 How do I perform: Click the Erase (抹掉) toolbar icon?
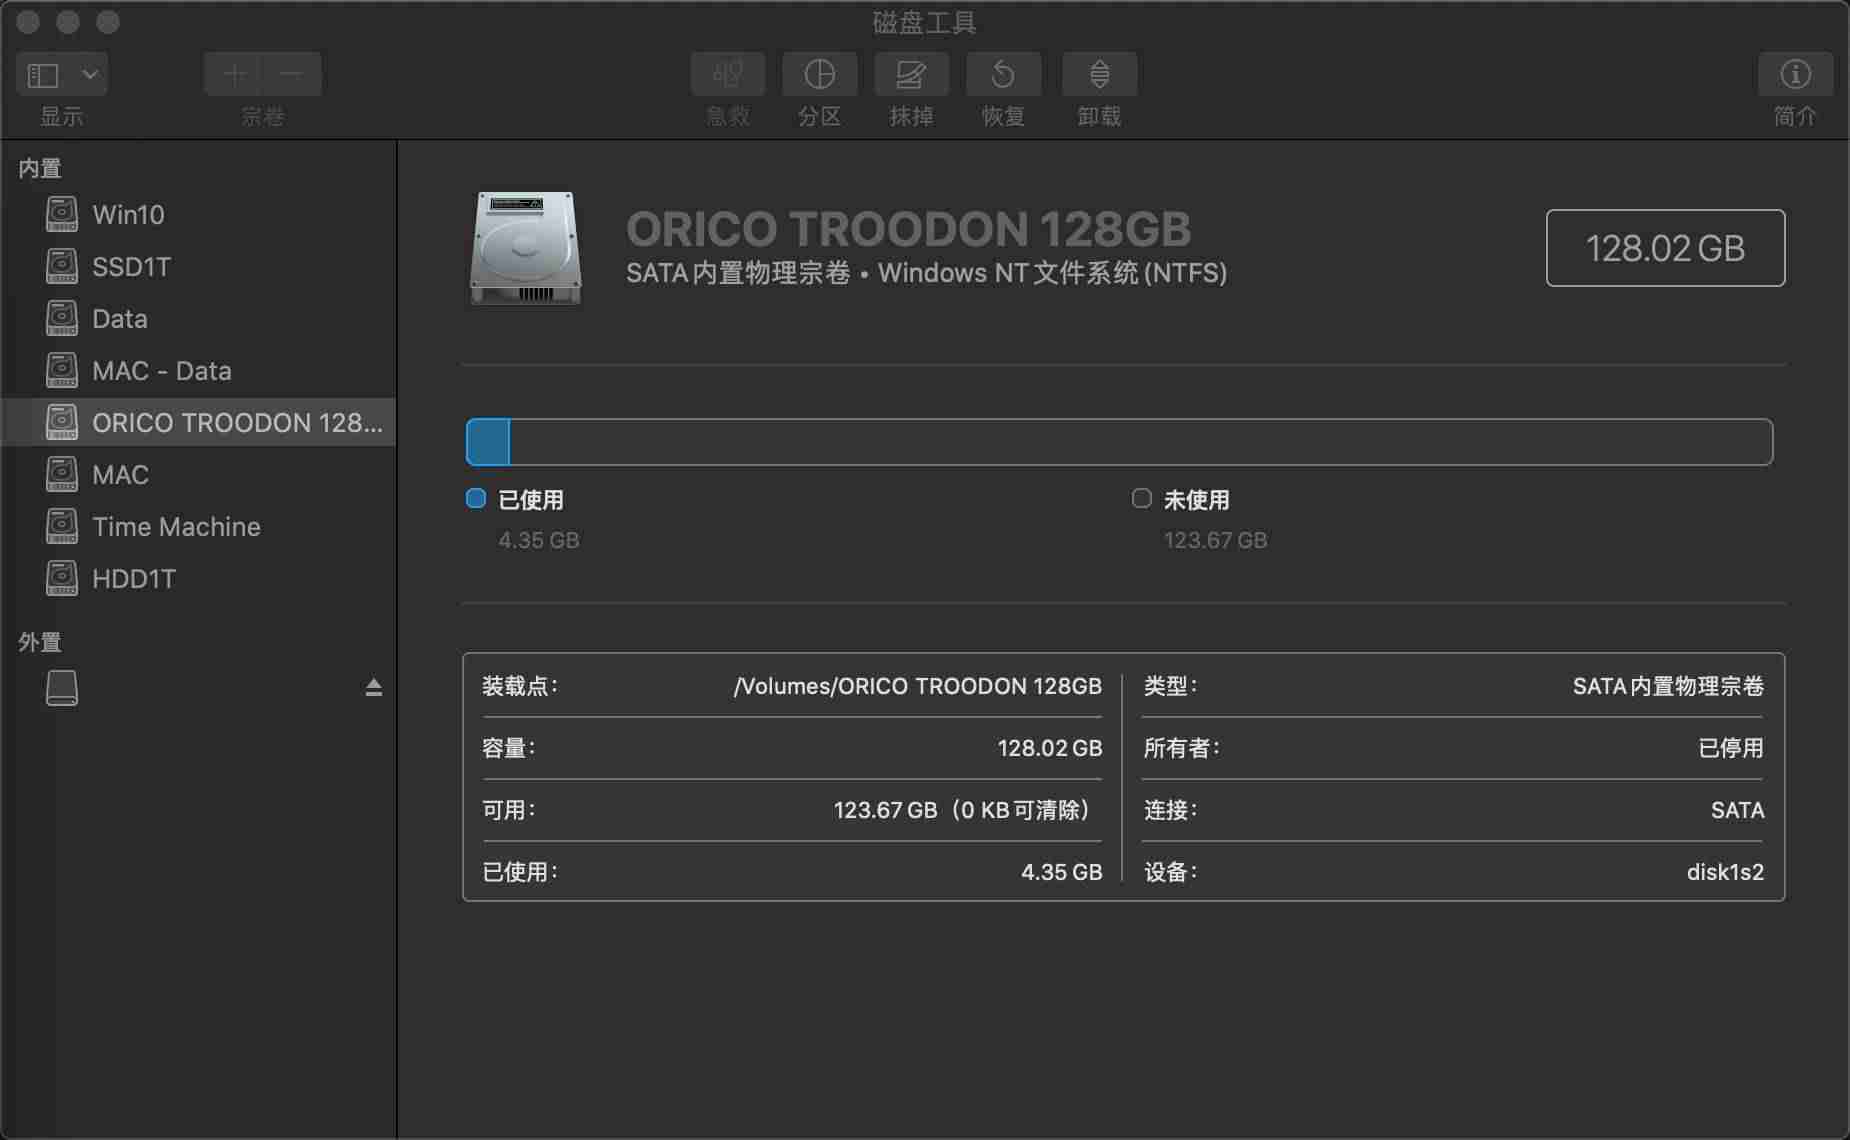[911, 74]
